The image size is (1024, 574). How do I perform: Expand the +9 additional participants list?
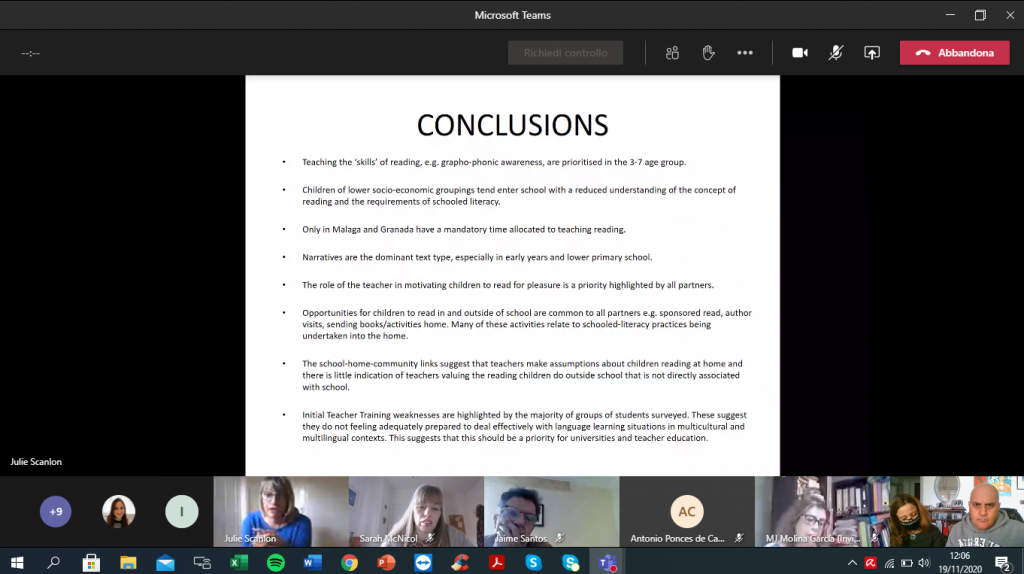coord(56,511)
